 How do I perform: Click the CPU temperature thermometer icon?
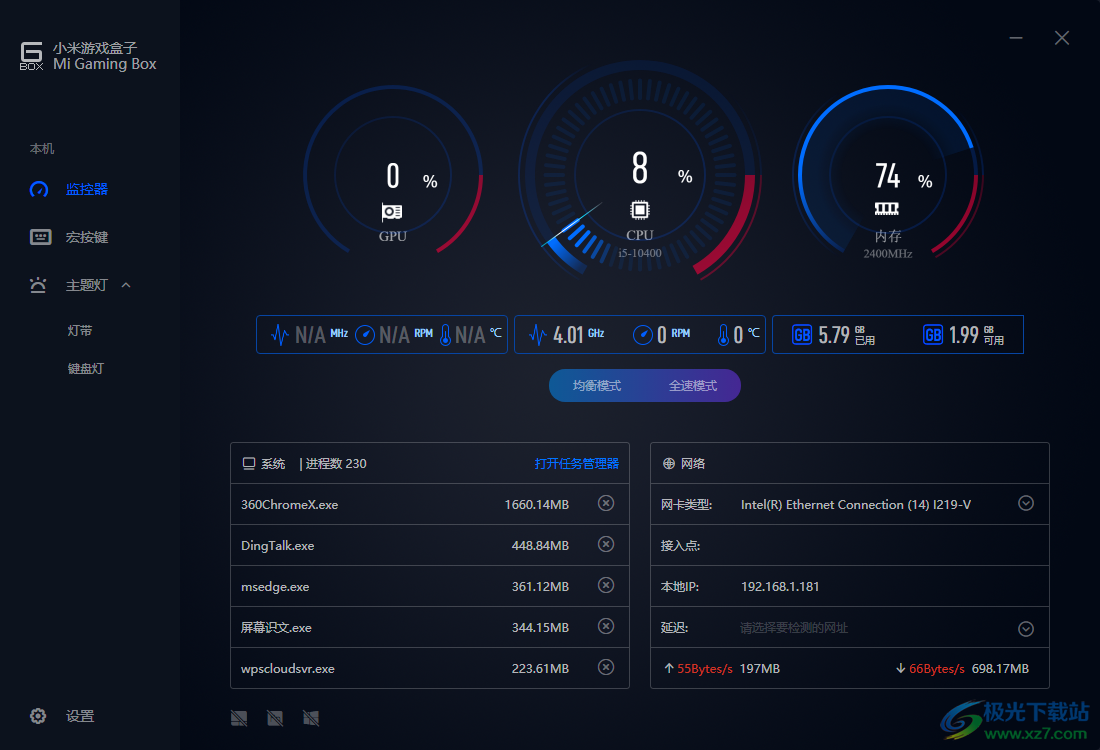724,335
